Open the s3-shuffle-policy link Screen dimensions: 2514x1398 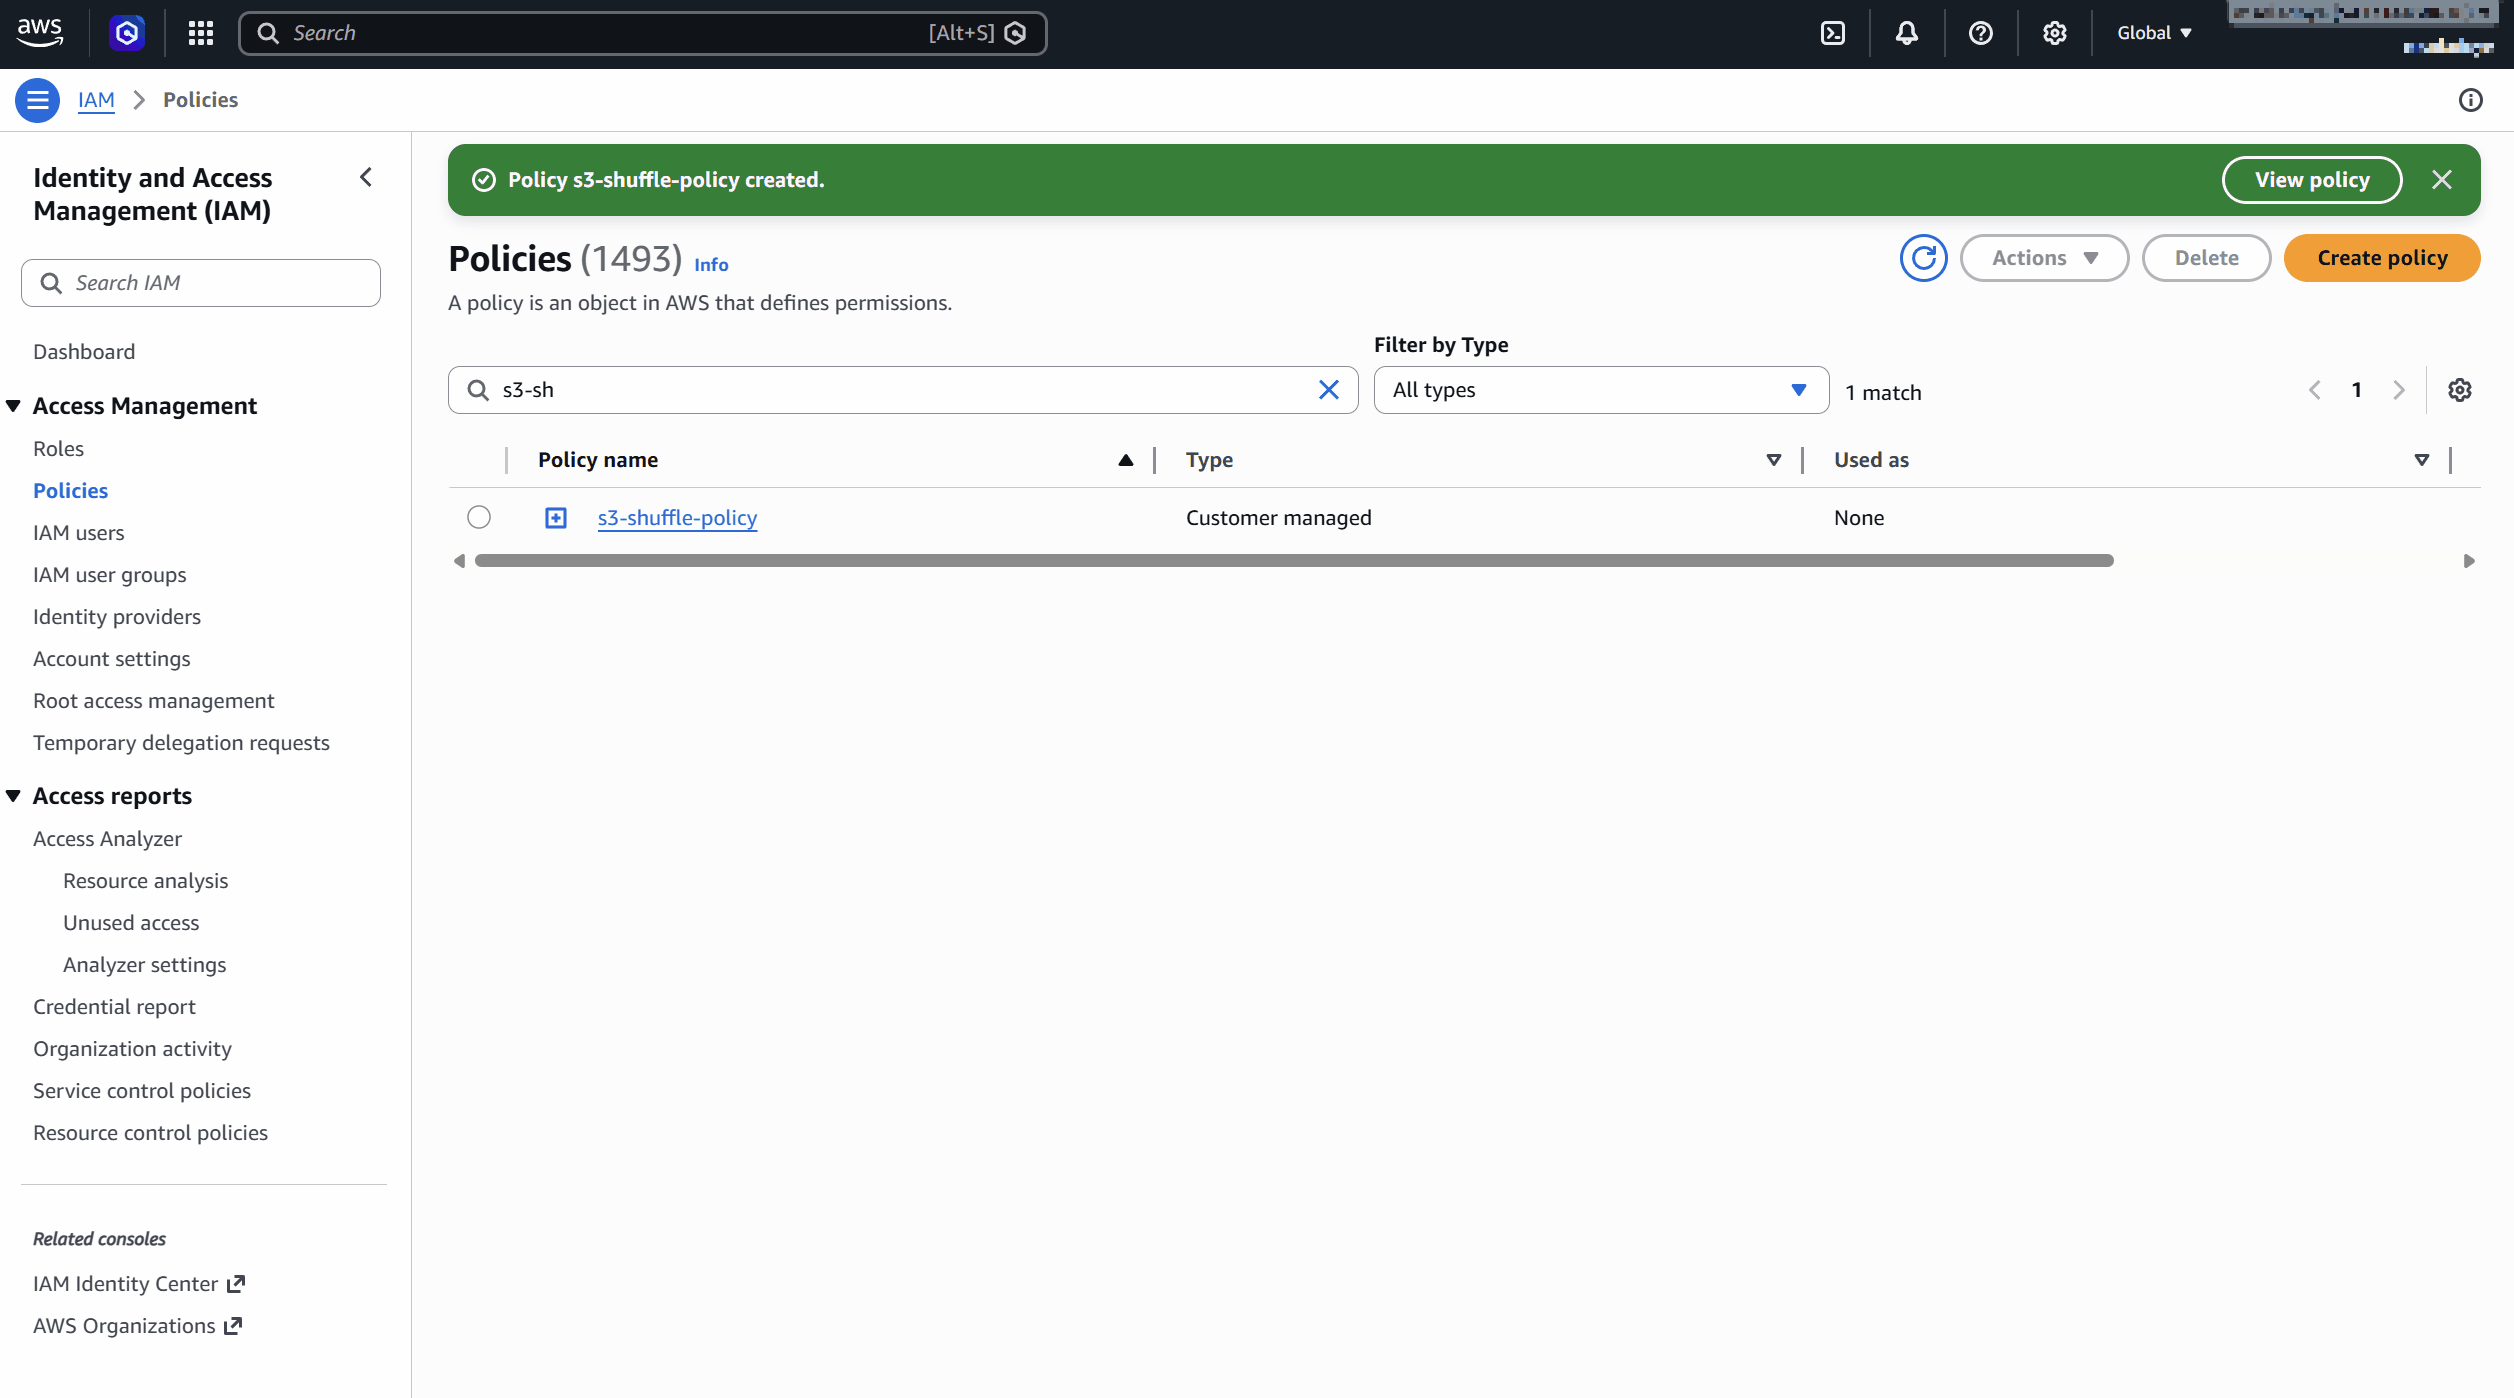coord(678,518)
